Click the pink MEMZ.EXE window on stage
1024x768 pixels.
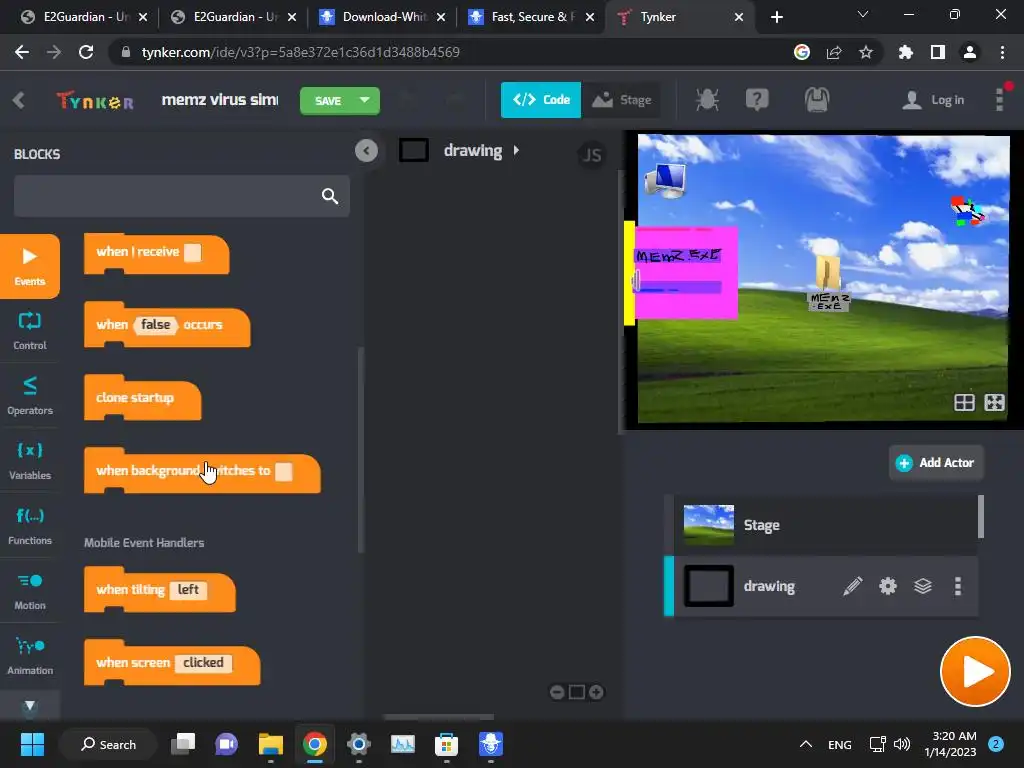685,273
